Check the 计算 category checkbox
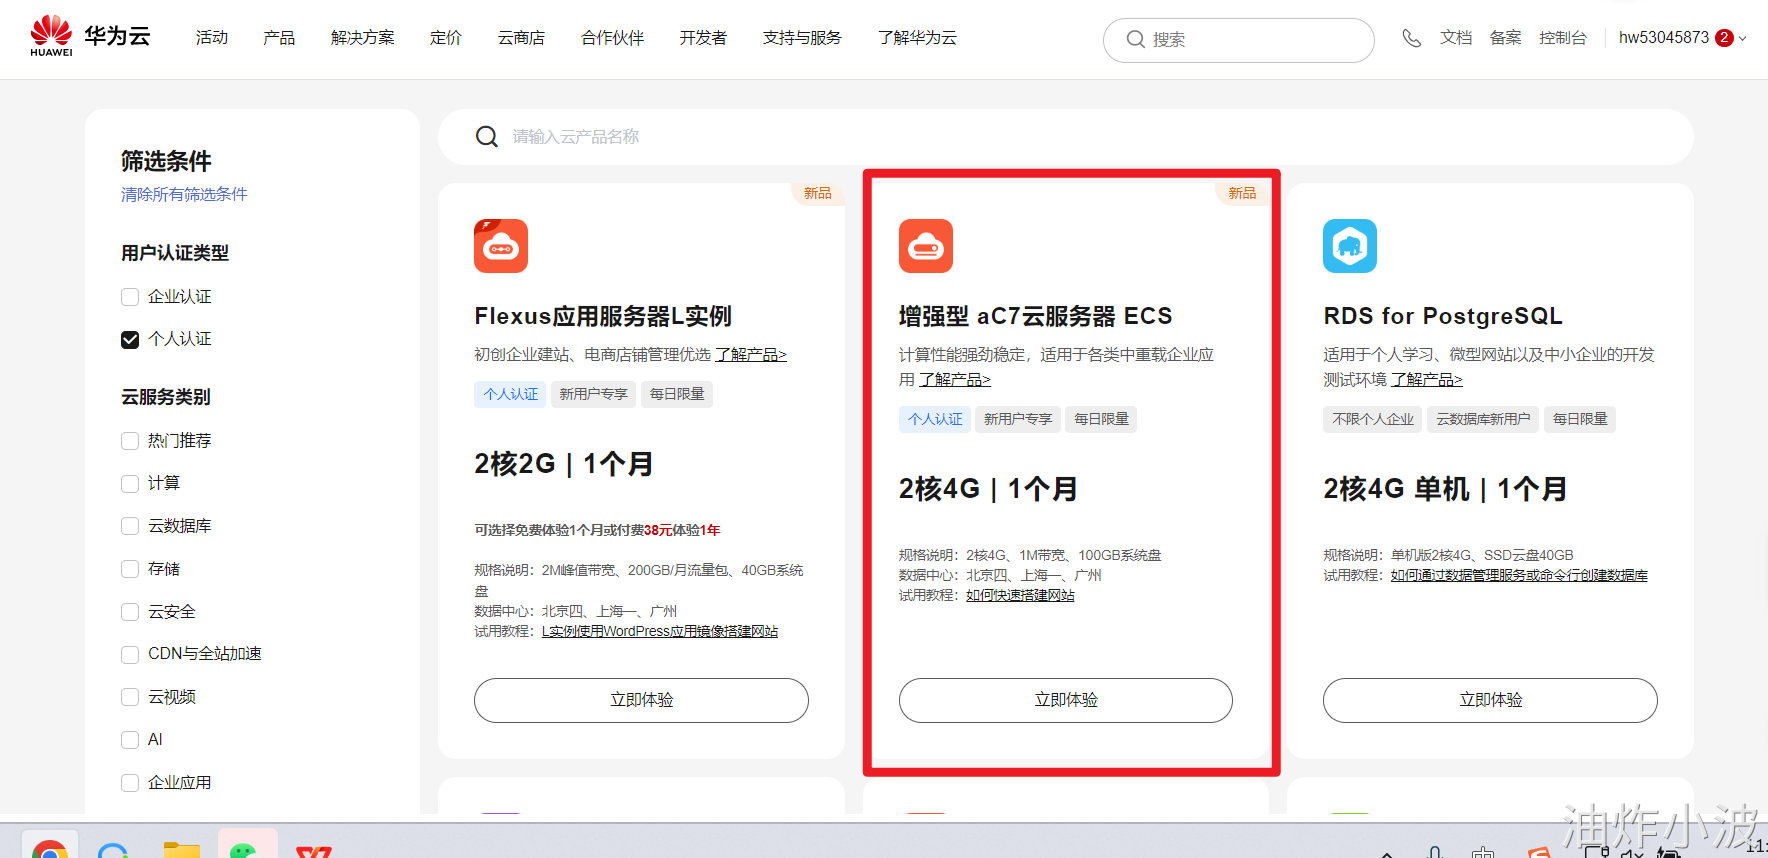The height and width of the screenshot is (858, 1768). [x=130, y=484]
